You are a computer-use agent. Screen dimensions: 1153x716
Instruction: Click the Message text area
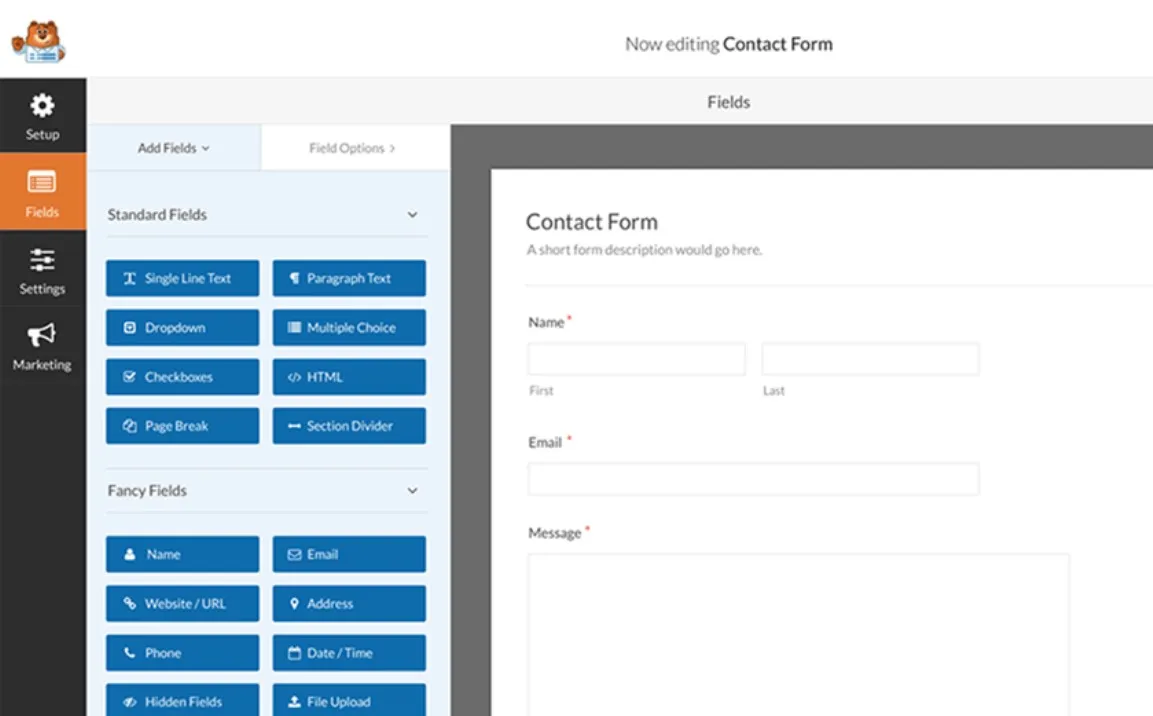coord(799,634)
